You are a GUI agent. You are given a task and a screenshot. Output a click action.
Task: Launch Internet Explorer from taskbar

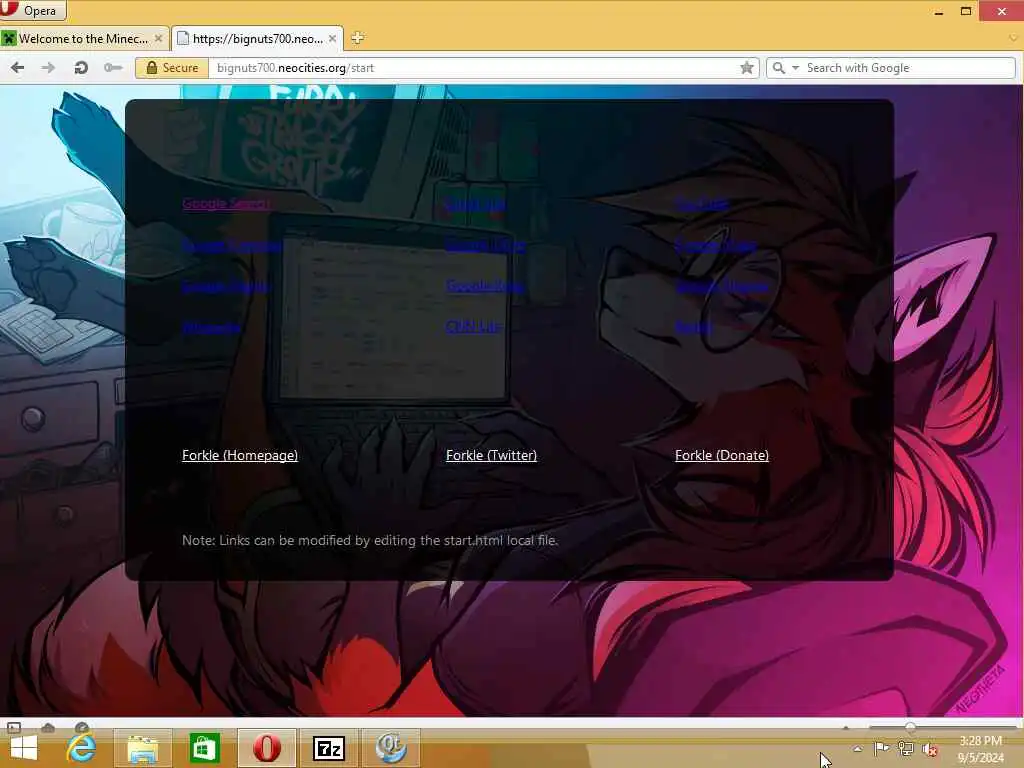82,748
